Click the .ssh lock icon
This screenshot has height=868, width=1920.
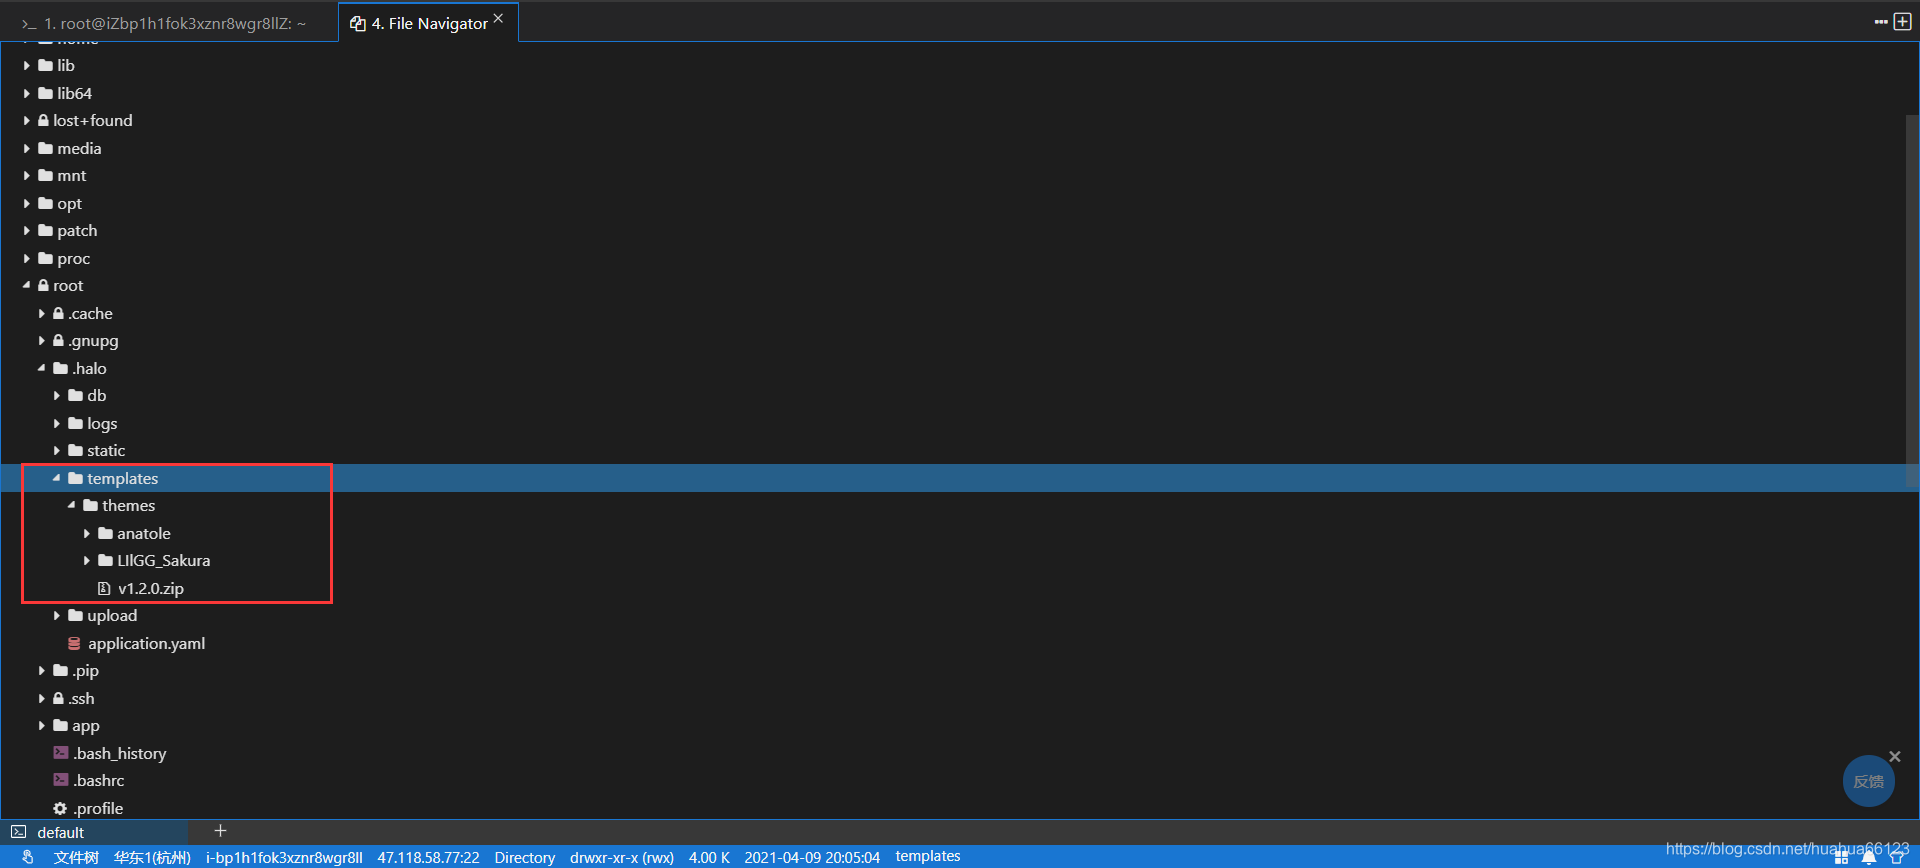click(x=58, y=698)
